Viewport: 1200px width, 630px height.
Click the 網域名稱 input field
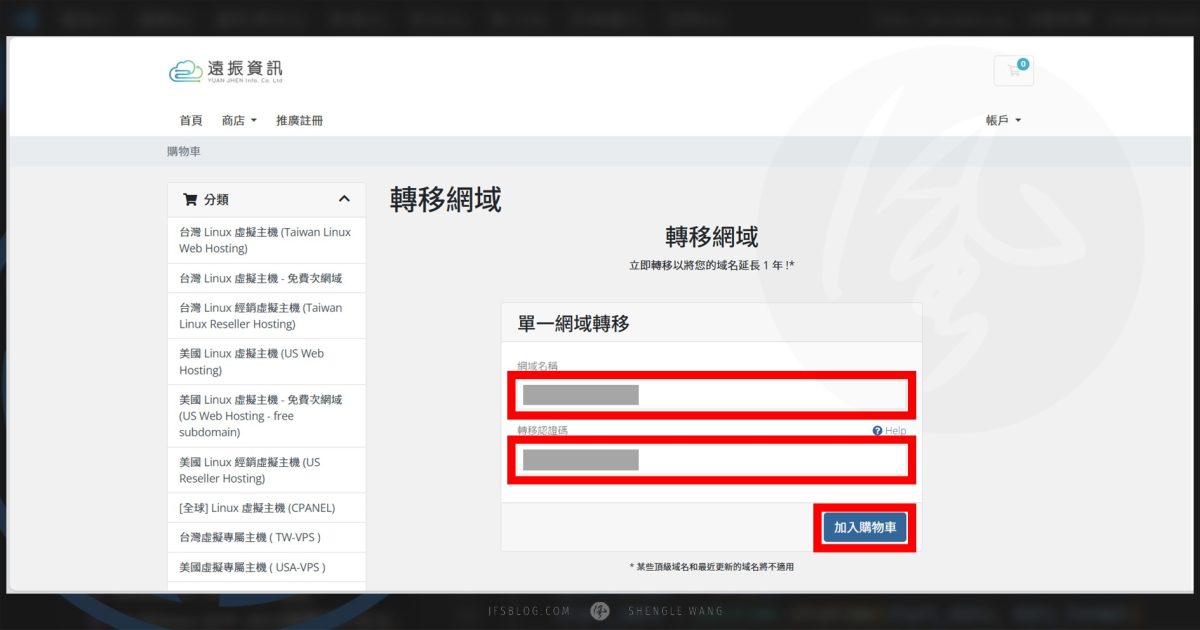[711, 394]
